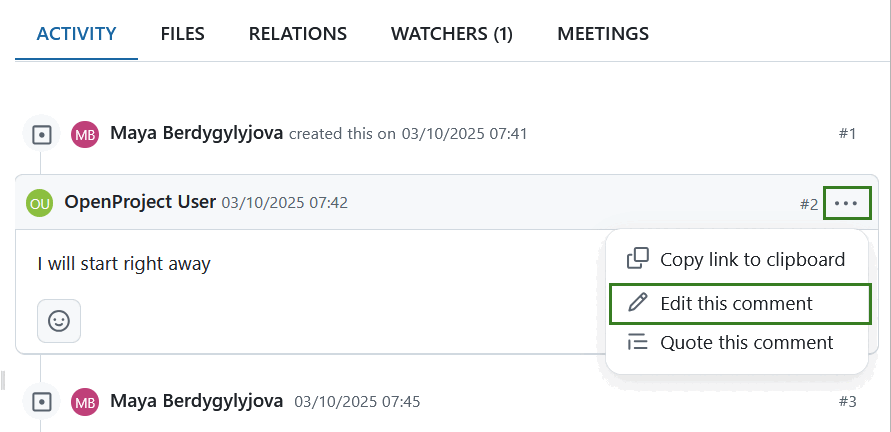Select the Activity tab
This screenshot has height=432, width=891.
pos(77,34)
